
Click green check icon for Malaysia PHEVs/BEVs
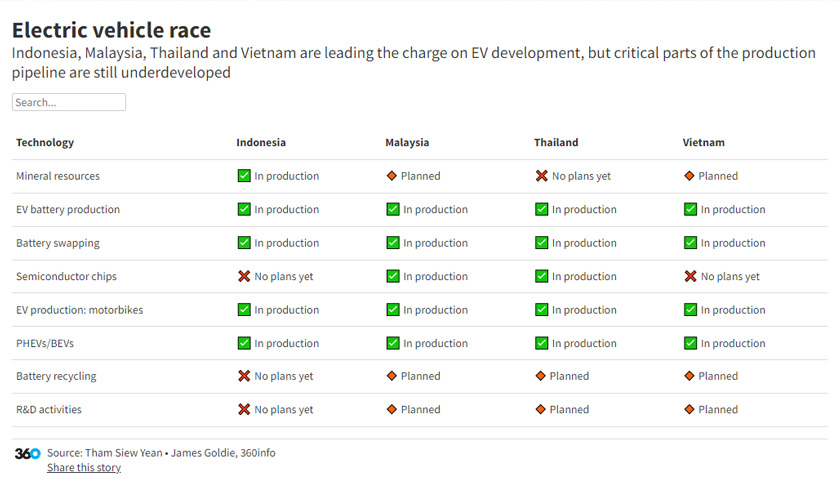(x=393, y=343)
